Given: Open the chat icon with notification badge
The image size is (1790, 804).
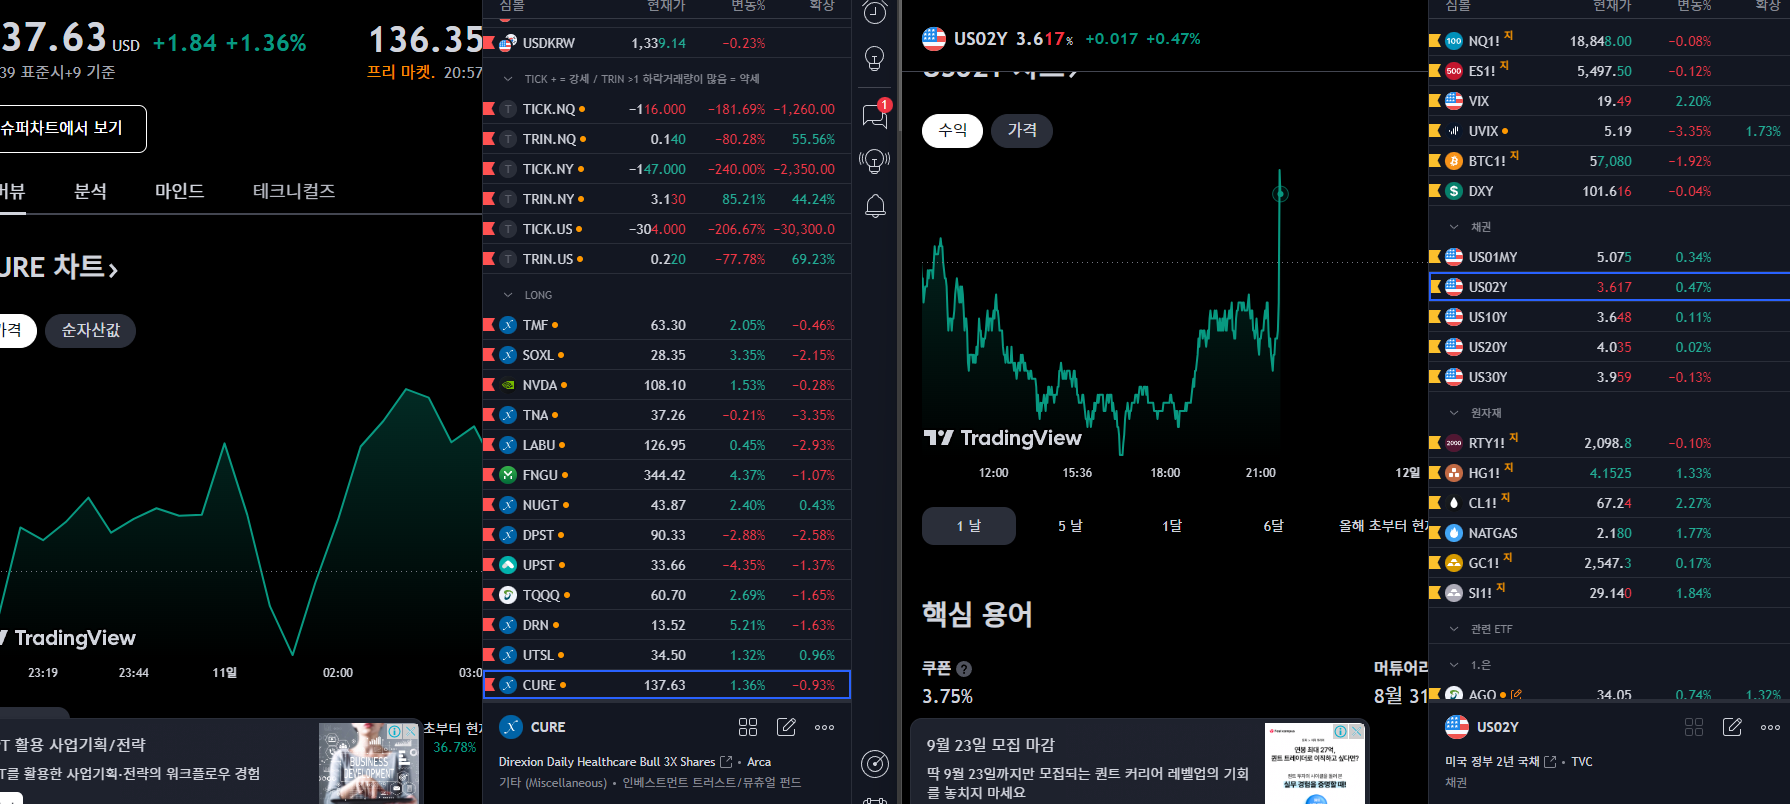Looking at the screenshot, I should pyautogui.click(x=875, y=115).
